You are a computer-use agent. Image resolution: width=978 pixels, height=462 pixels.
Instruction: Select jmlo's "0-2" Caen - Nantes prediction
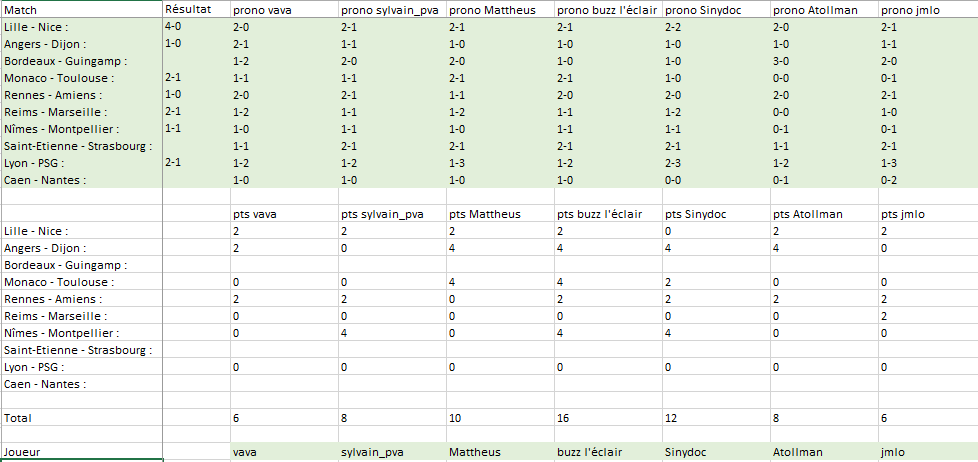point(890,180)
